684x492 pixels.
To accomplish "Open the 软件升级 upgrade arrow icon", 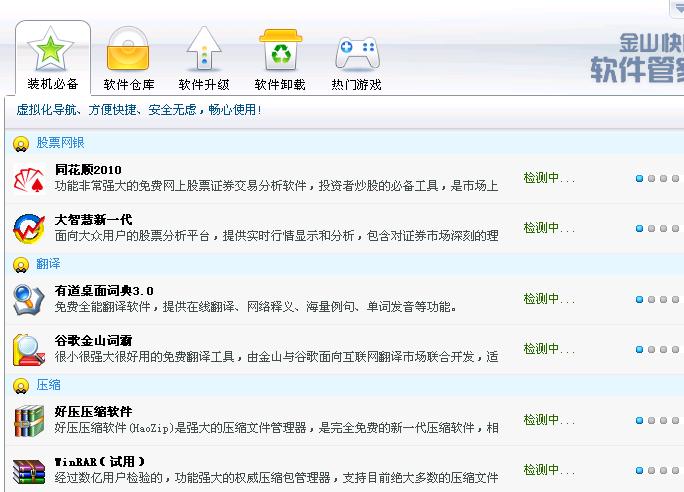I will (x=204, y=49).
